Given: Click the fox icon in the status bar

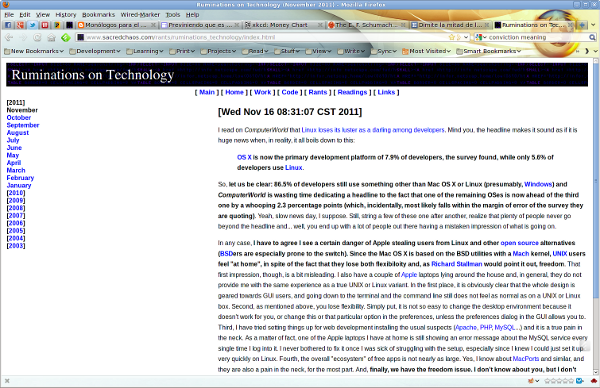Looking at the screenshot, I should 531,381.
